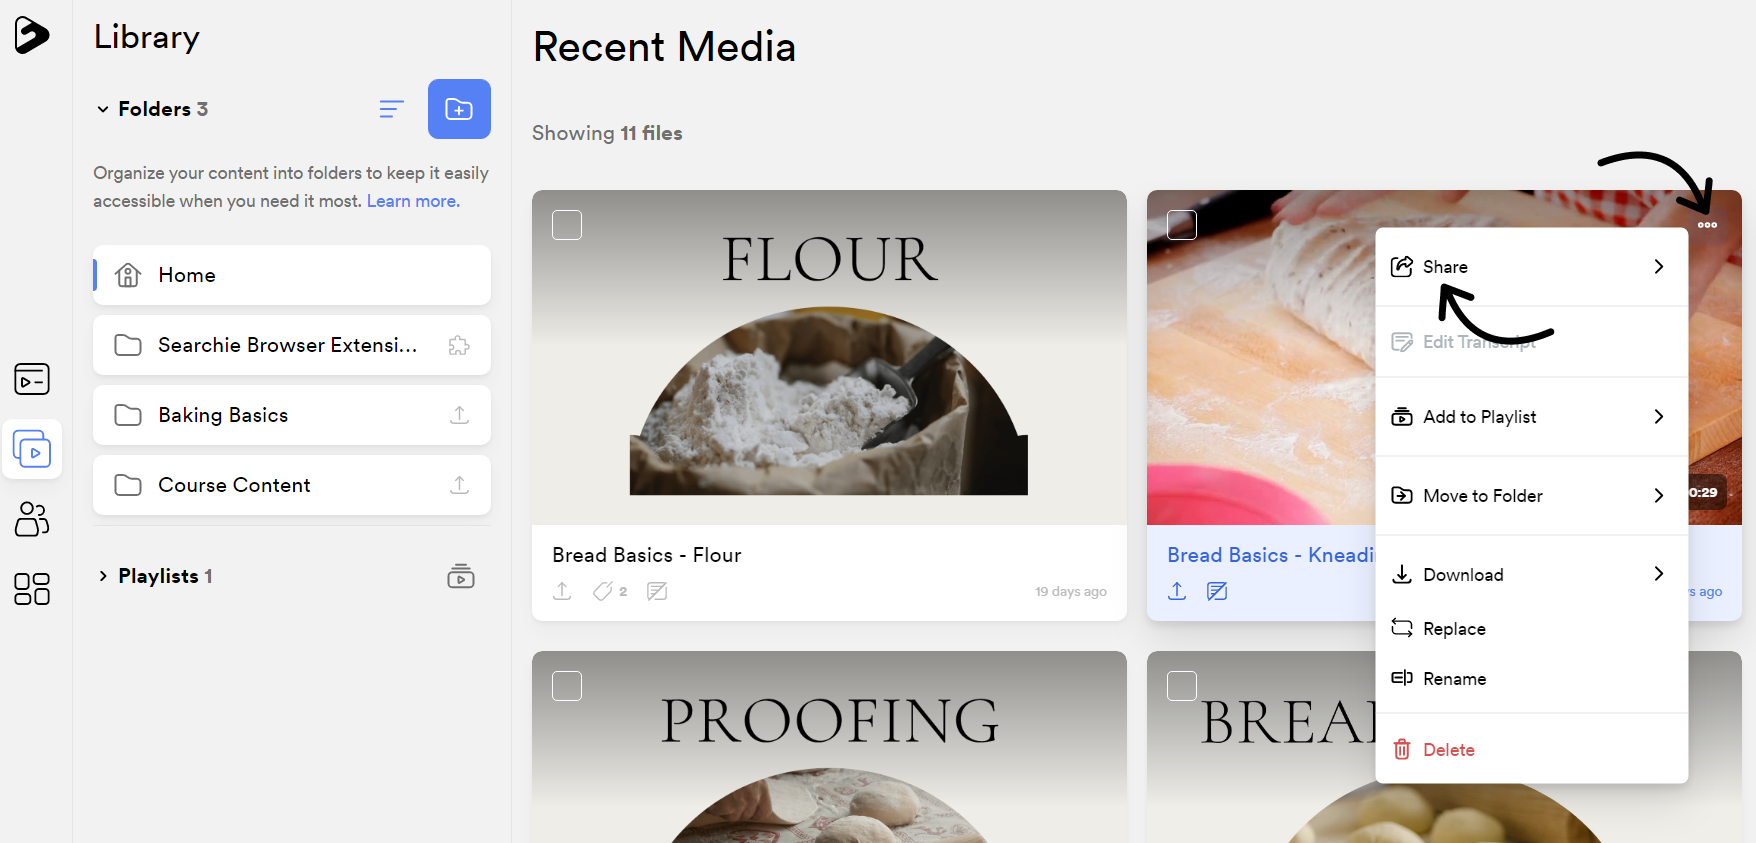Image resolution: width=1756 pixels, height=843 pixels.
Task: Open the audience people icon
Action: [x=32, y=519]
